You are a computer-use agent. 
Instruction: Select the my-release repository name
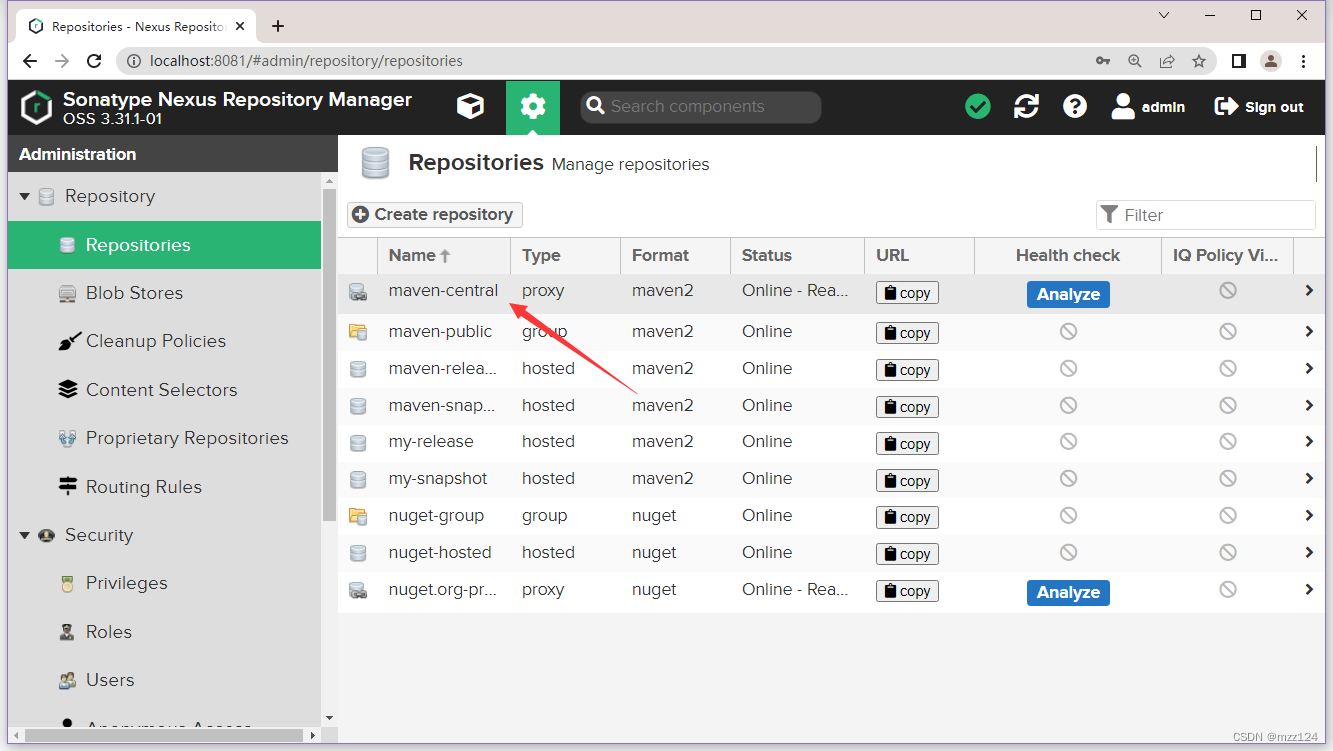coord(431,441)
